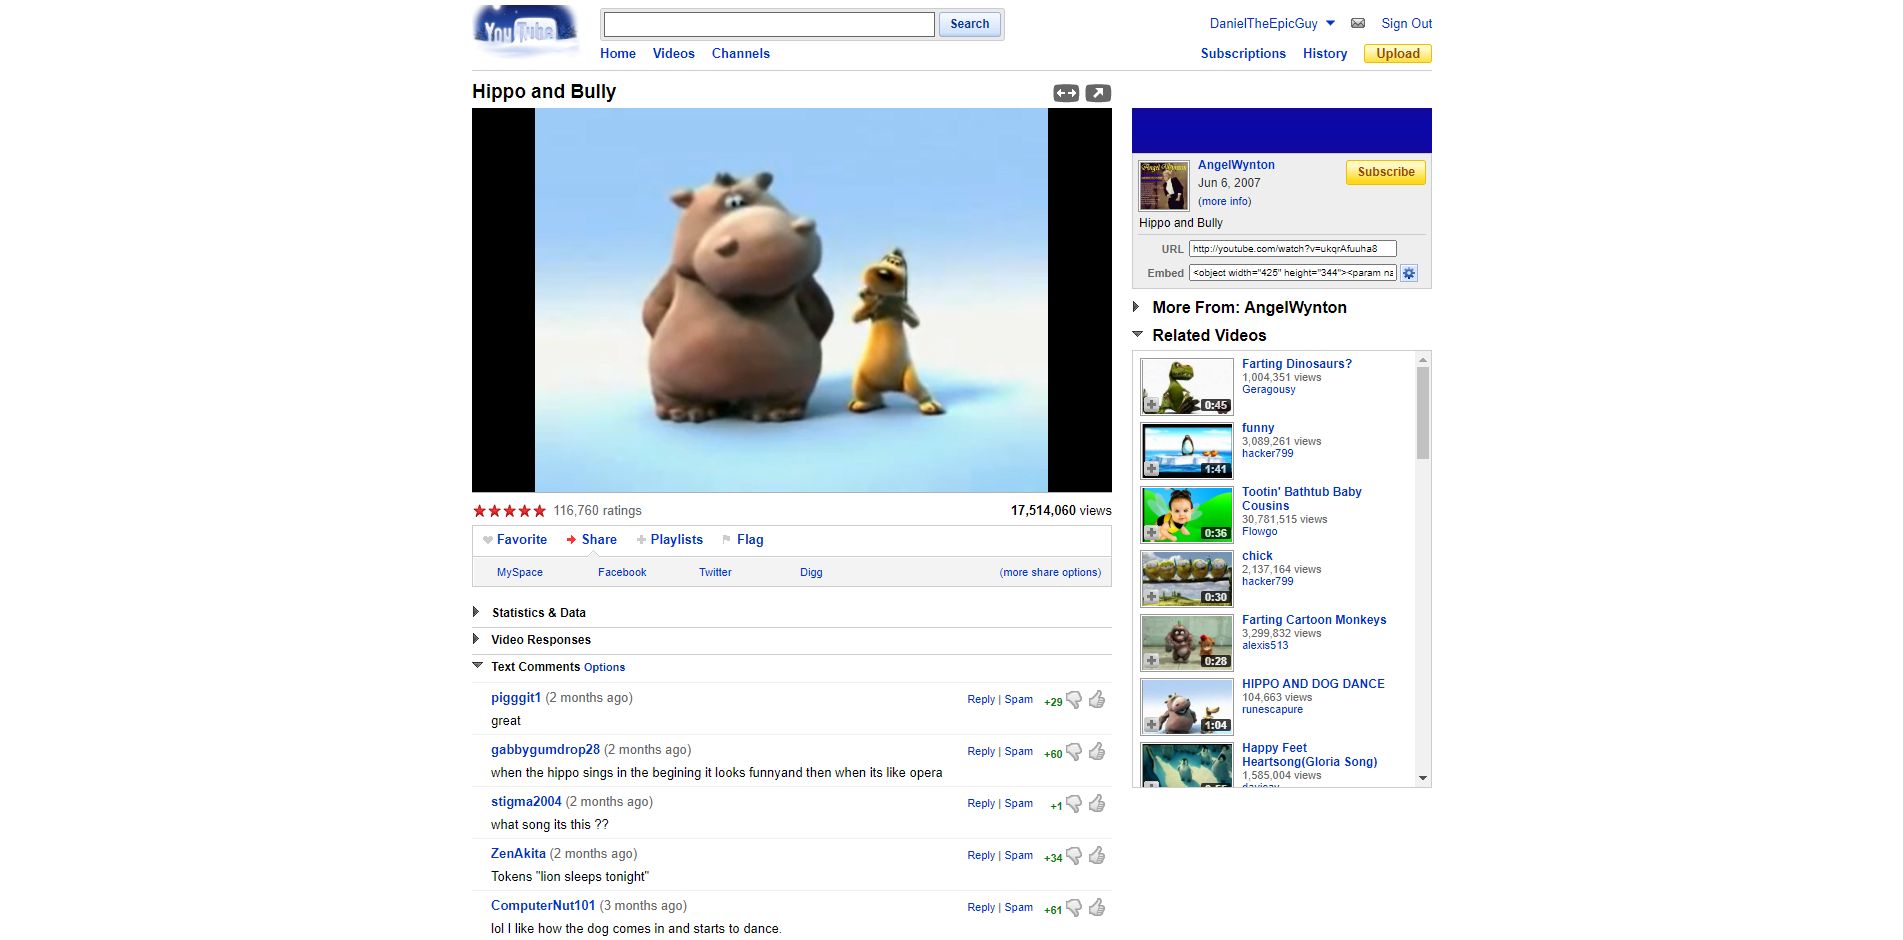Add HIPPO AND DOG DANCE to quicklist
Screen dimensions: 1903x940
(1152, 725)
